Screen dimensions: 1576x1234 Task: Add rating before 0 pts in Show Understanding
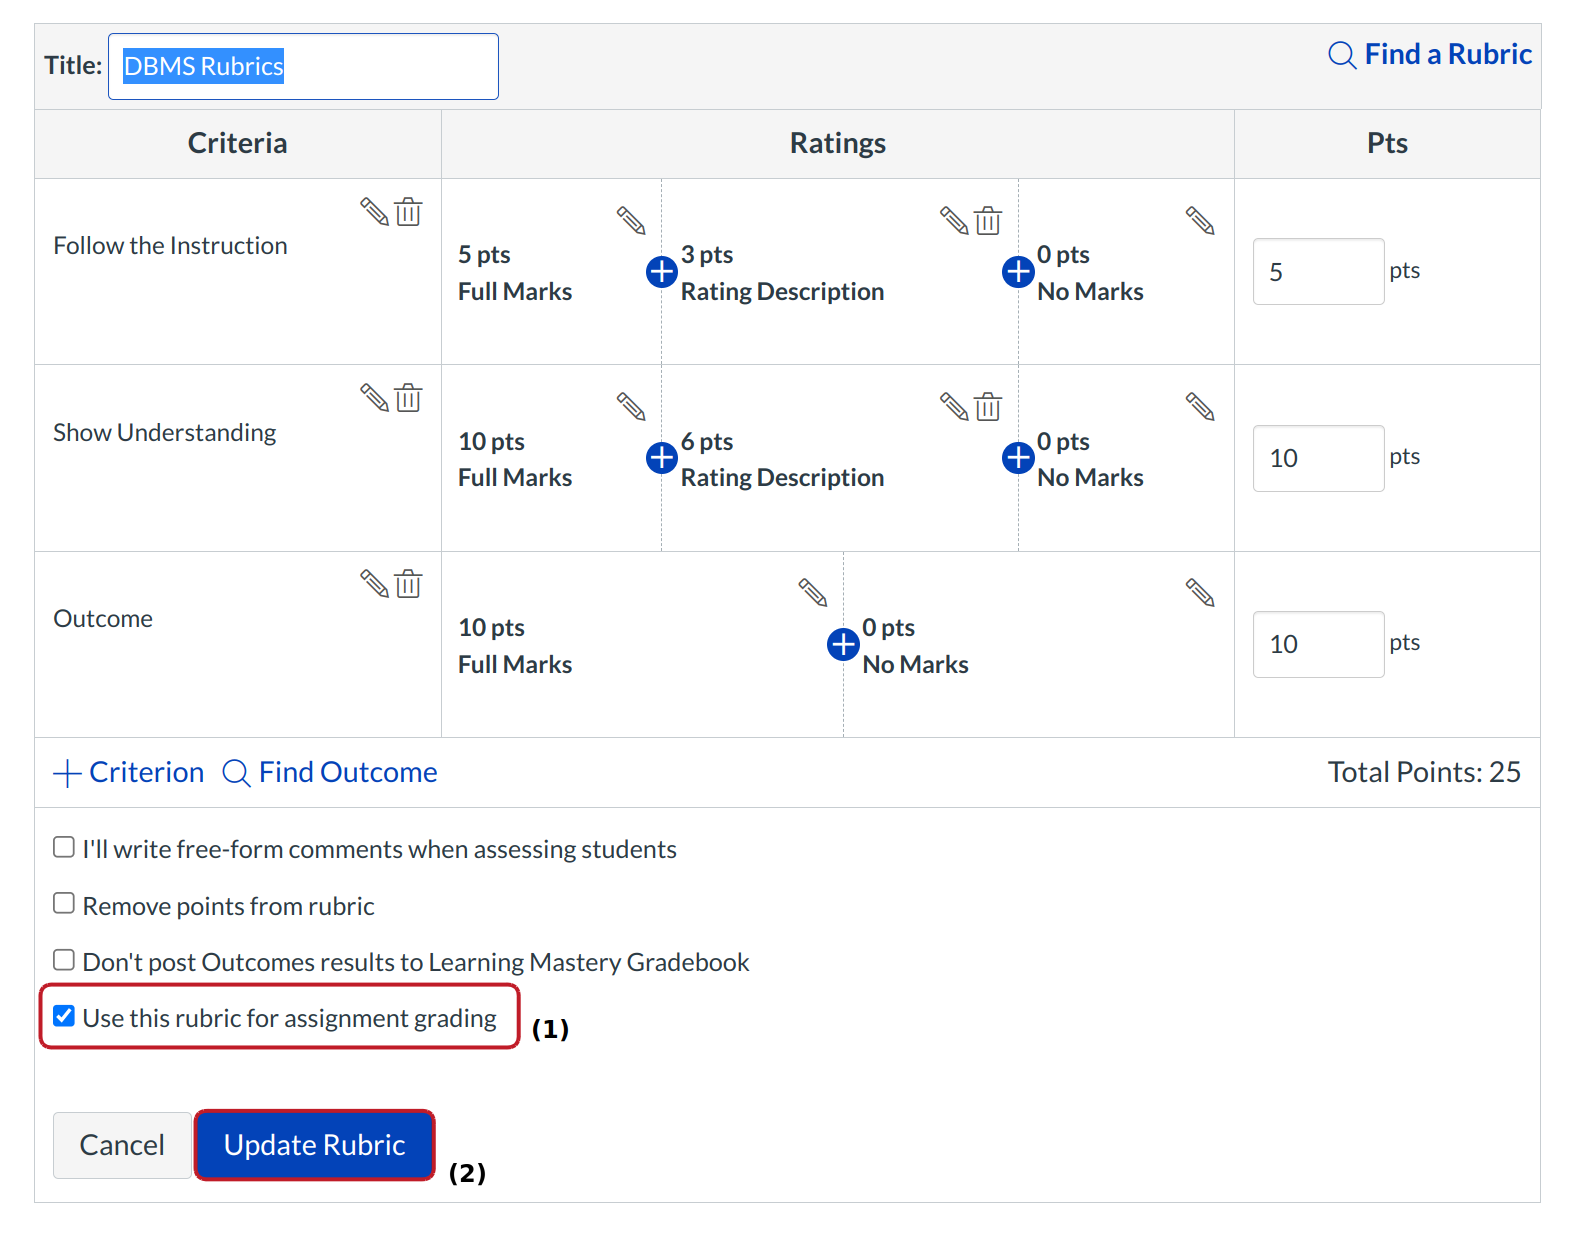1017,457
